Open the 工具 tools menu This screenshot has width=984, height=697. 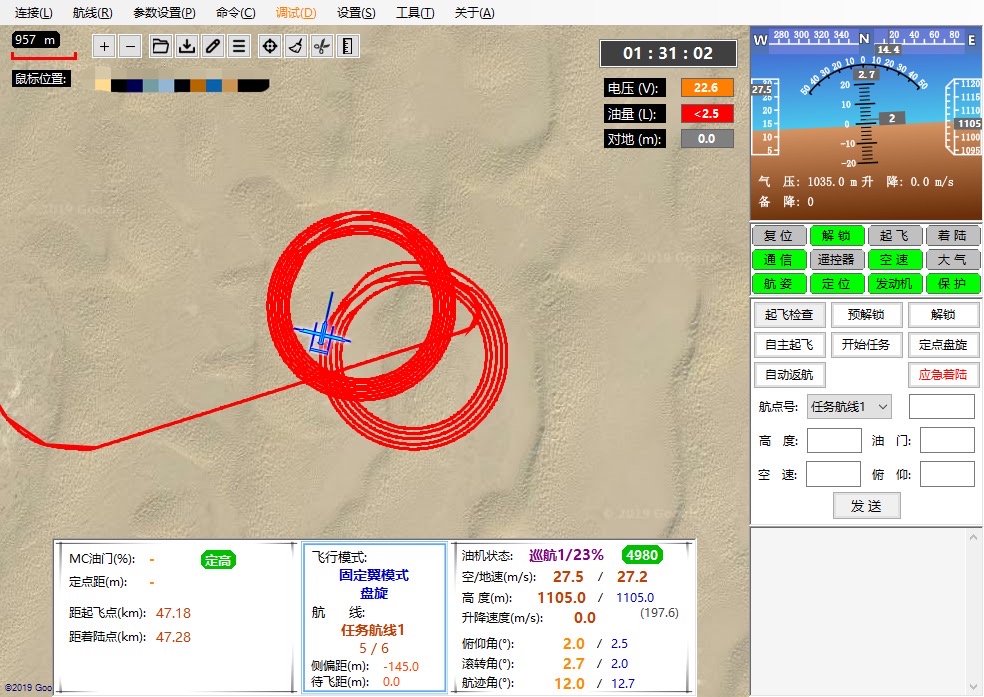tap(414, 12)
